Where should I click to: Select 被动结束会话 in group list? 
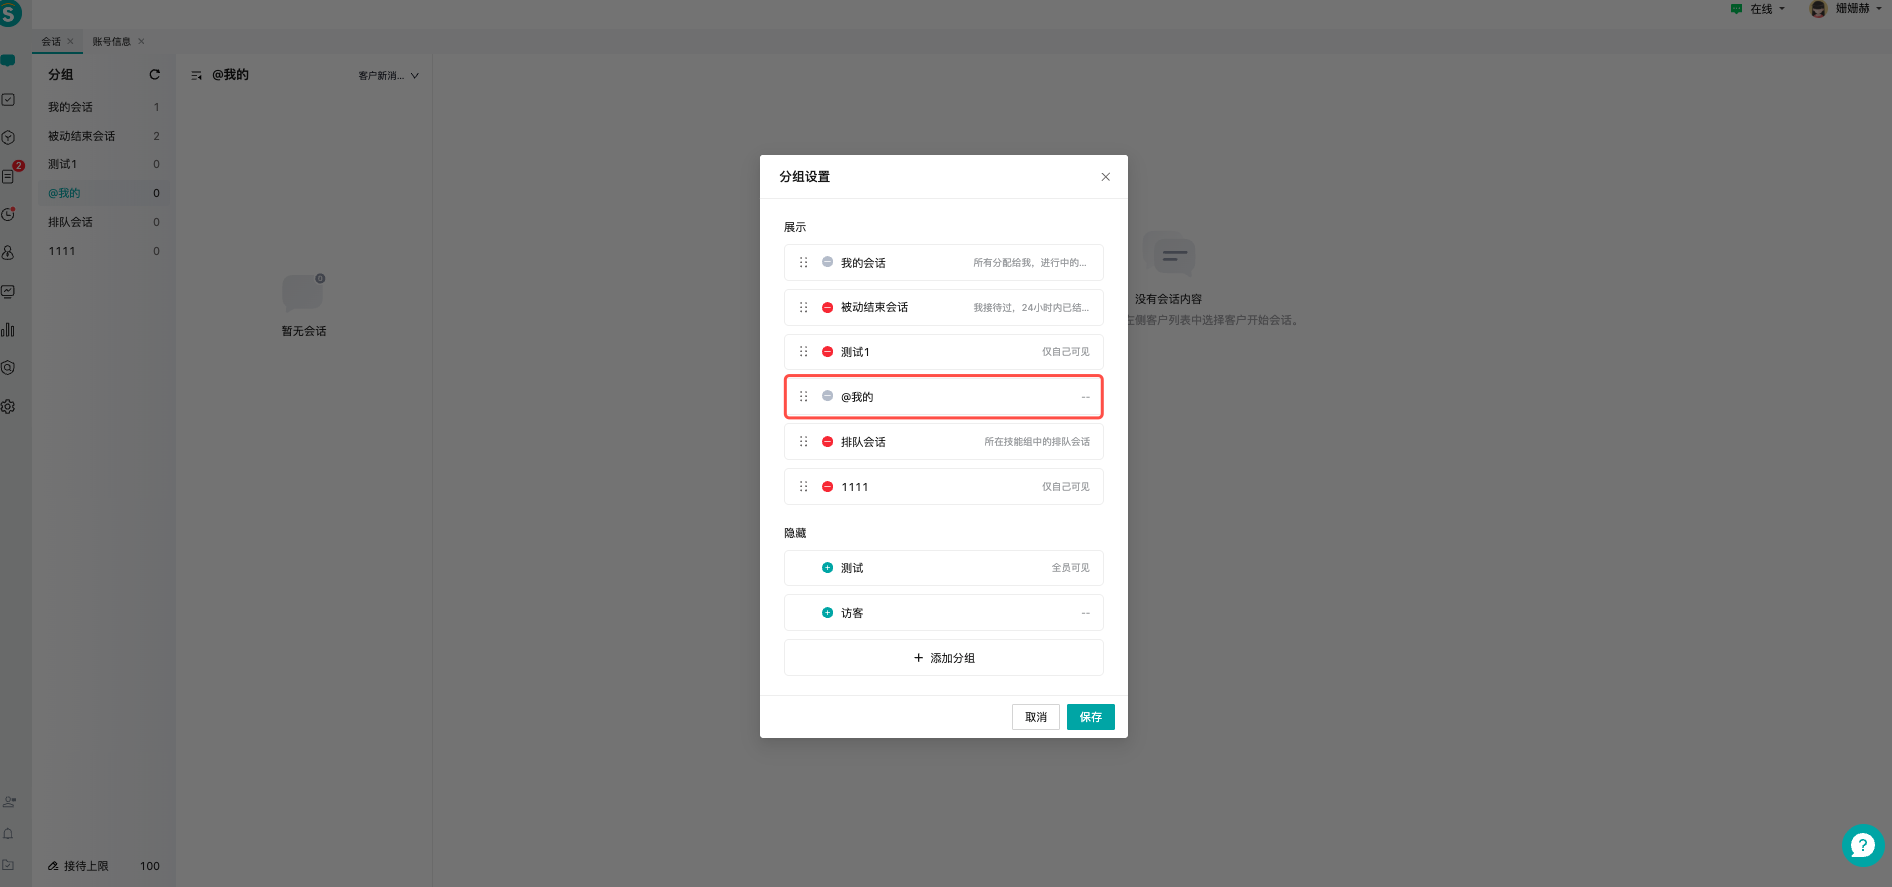(104, 136)
